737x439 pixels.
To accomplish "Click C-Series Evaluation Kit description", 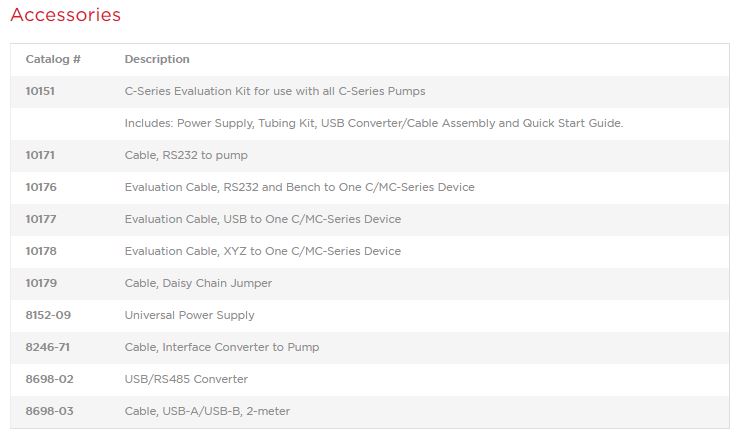I will point(275,91).
